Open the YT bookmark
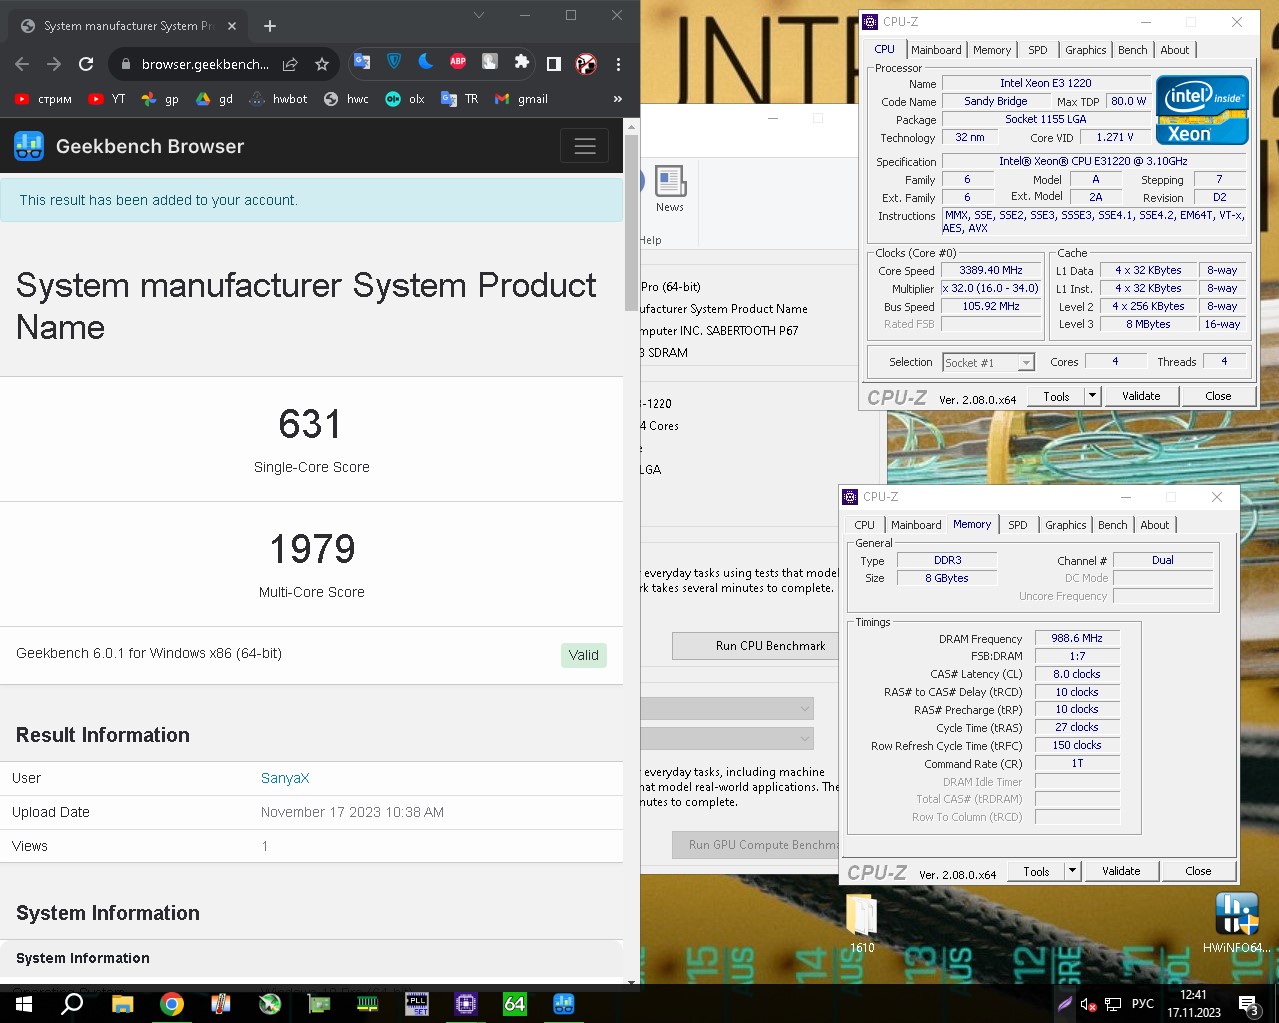This screenshot has width=1279, height=1023. pos(107,99)
